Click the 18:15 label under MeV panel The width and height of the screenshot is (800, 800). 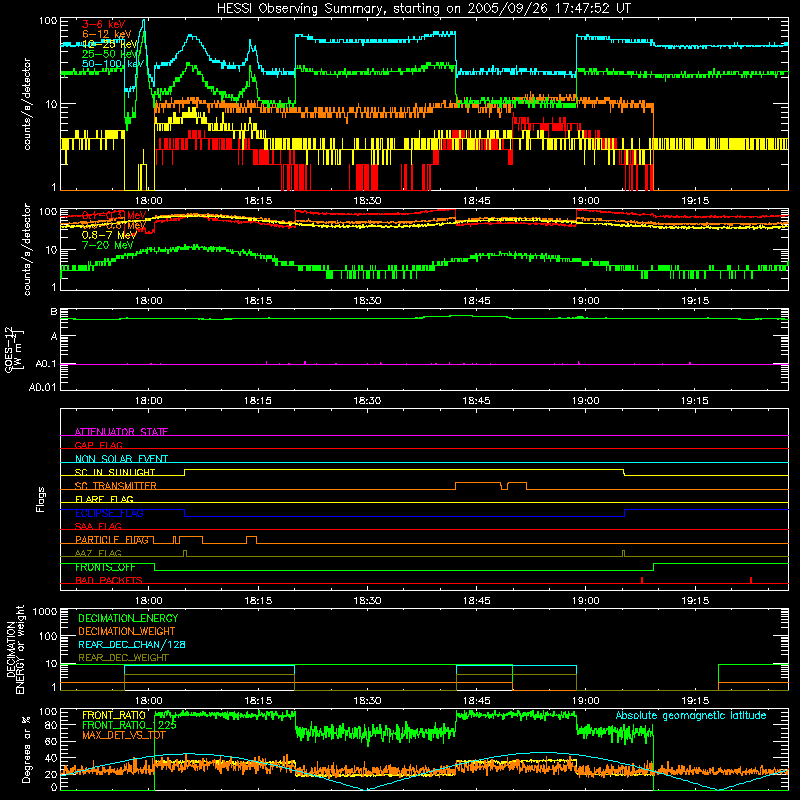(x=258, y=301)
